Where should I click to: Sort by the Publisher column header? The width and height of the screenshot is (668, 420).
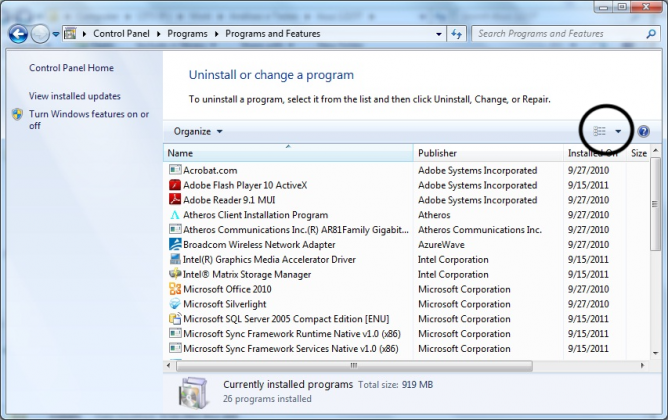488,153
